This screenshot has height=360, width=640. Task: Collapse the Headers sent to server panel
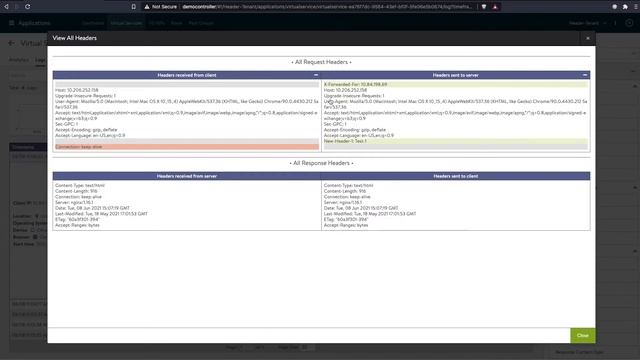click(x=585, y=75)
